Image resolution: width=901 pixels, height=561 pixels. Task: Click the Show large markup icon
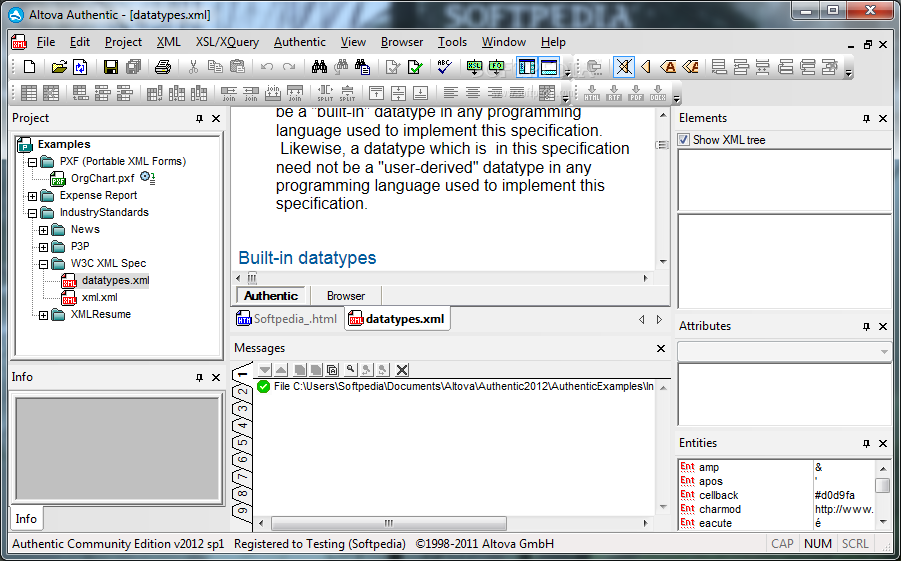click(668, 67)
